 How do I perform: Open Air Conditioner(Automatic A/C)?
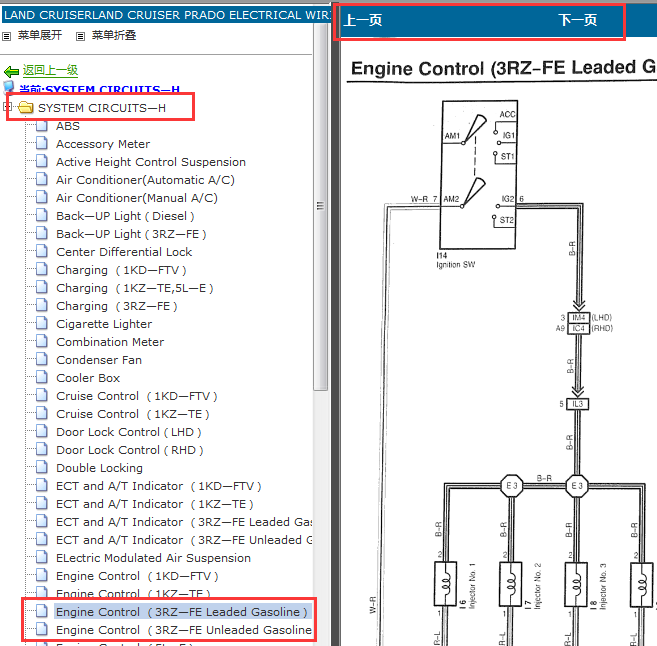[145, 180]
